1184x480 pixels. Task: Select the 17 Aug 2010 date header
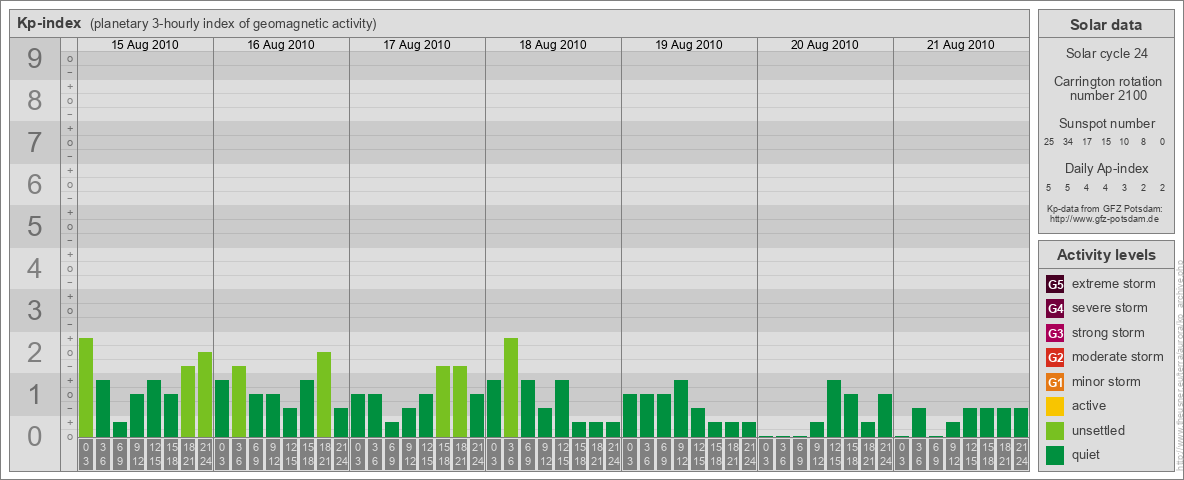click(x=417, y=45)
